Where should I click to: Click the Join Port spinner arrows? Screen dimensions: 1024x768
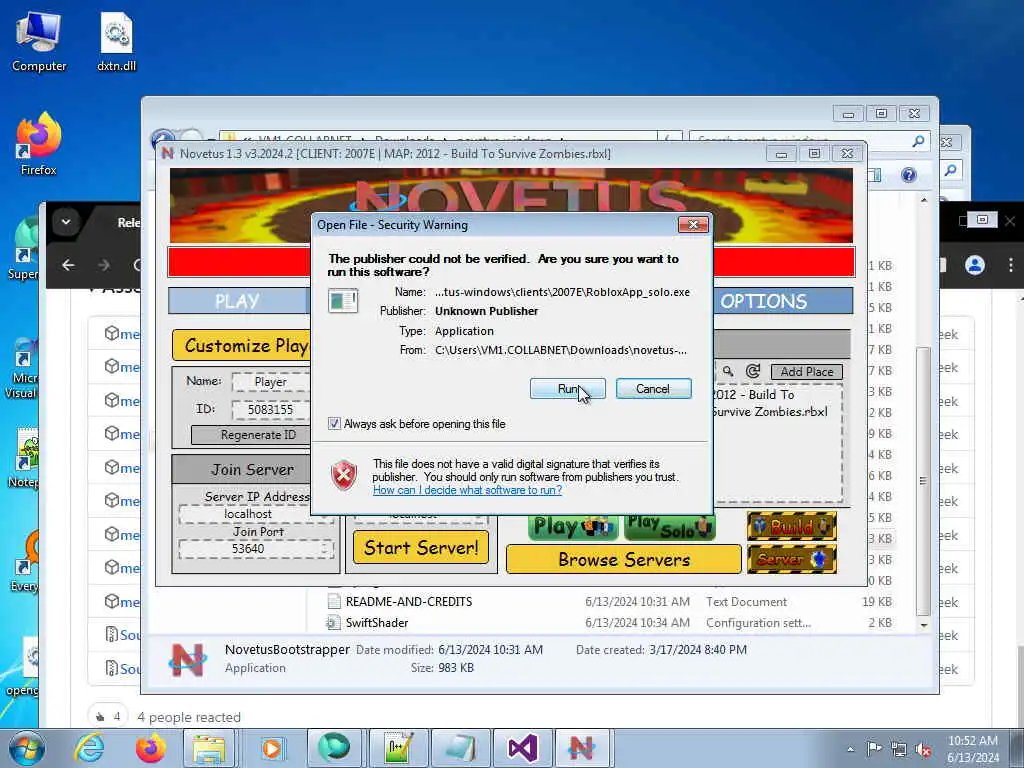point(325,549)
